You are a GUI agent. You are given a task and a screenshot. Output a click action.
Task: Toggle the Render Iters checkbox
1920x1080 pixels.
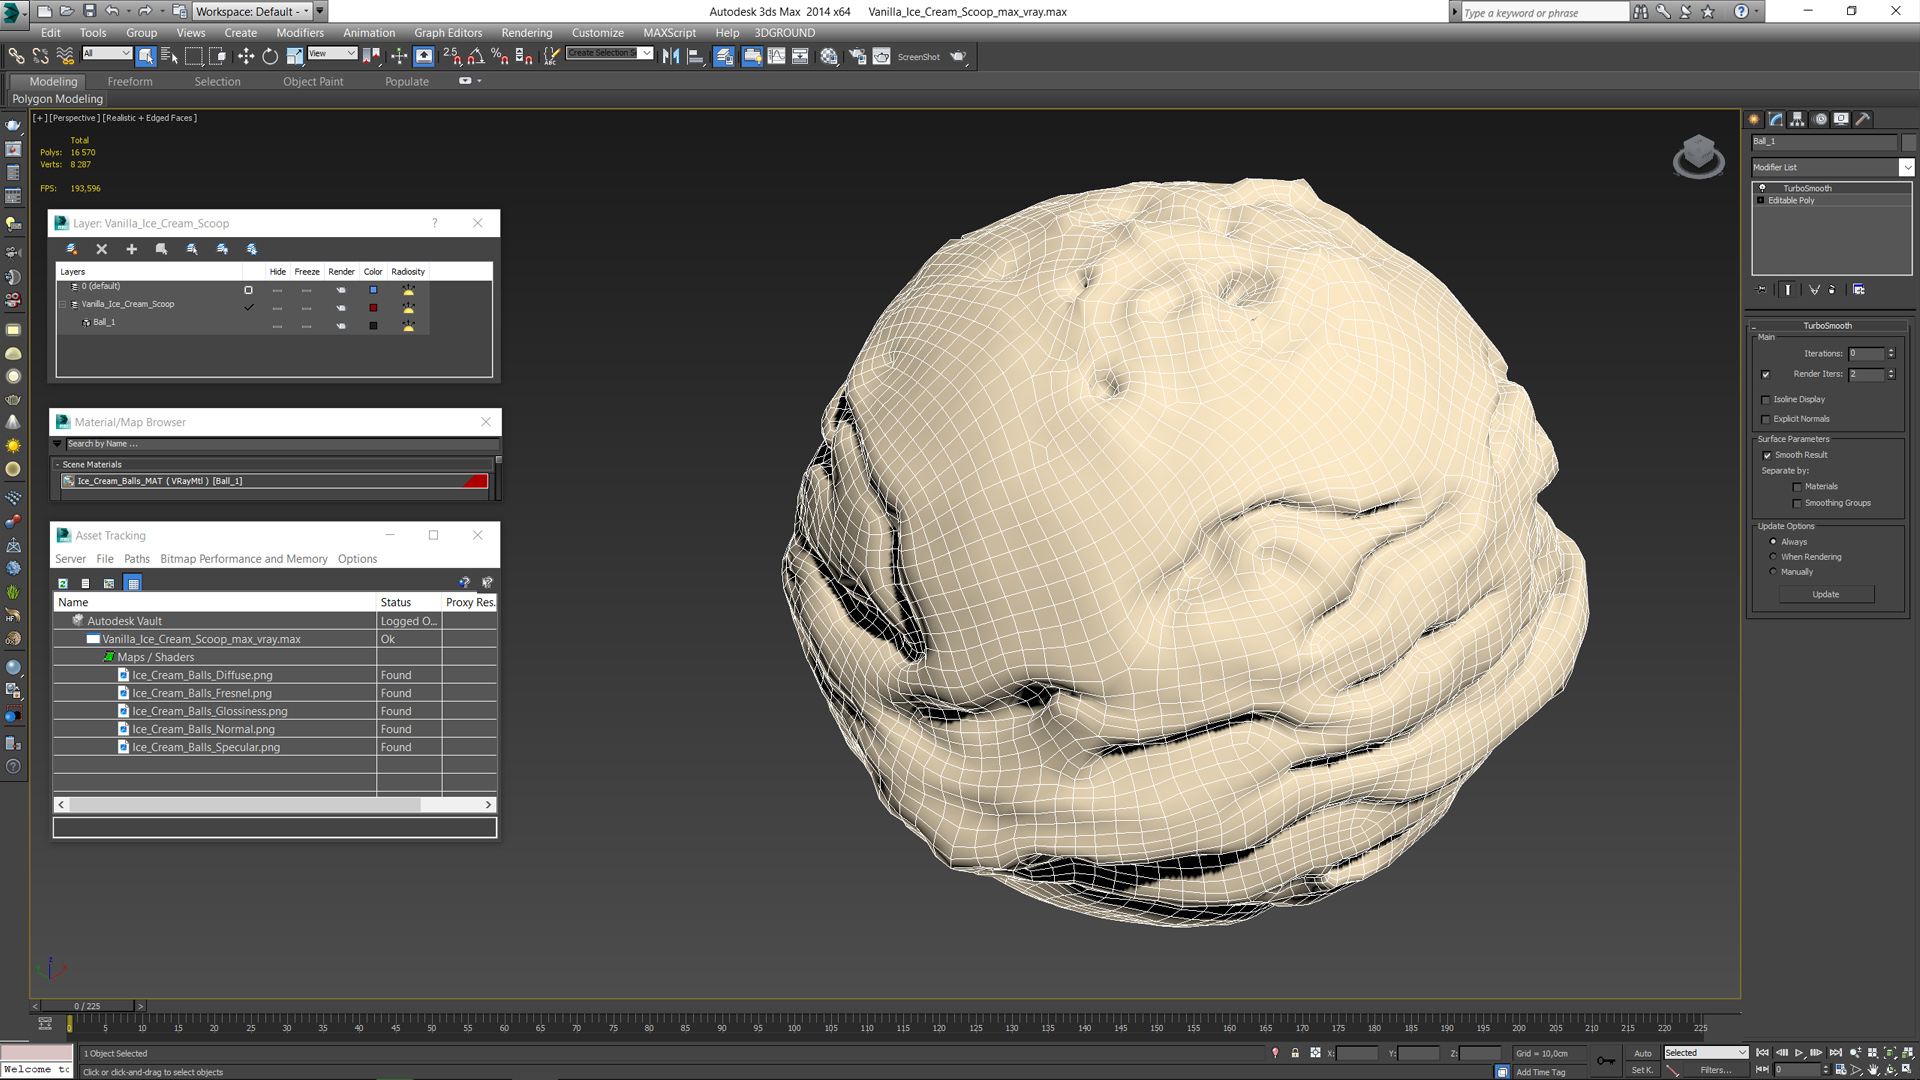pos(1765,374)
